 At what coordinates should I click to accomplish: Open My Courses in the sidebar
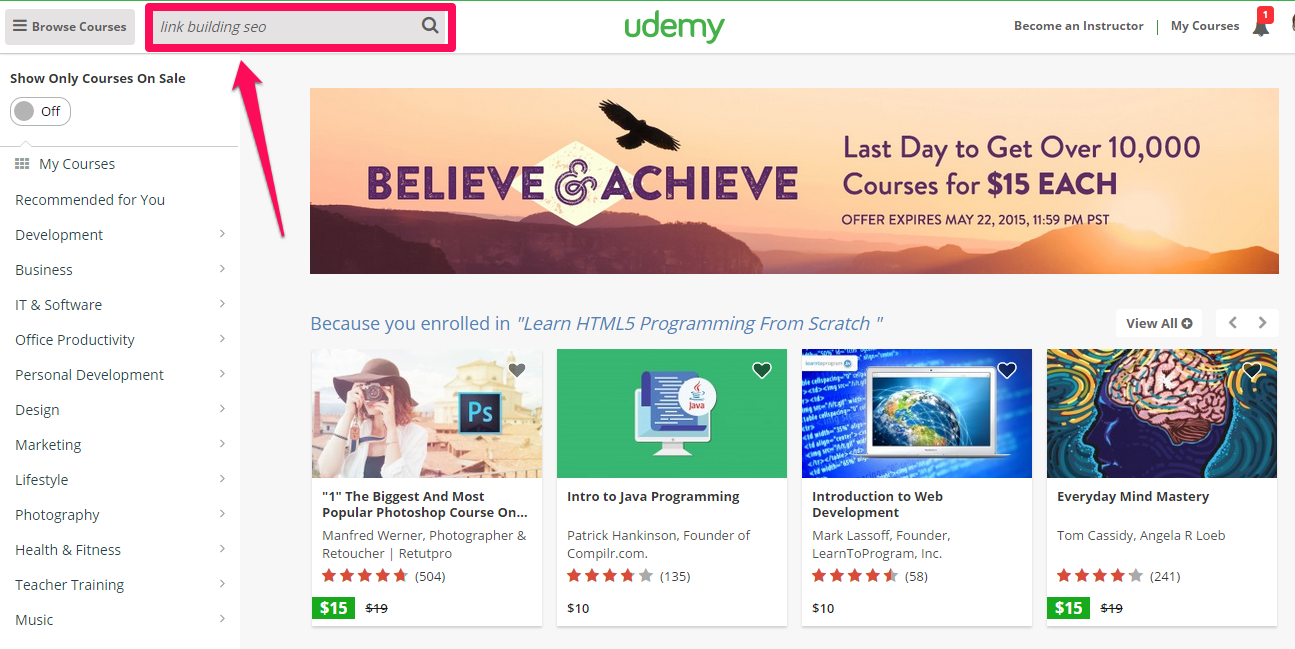(77, 164)
